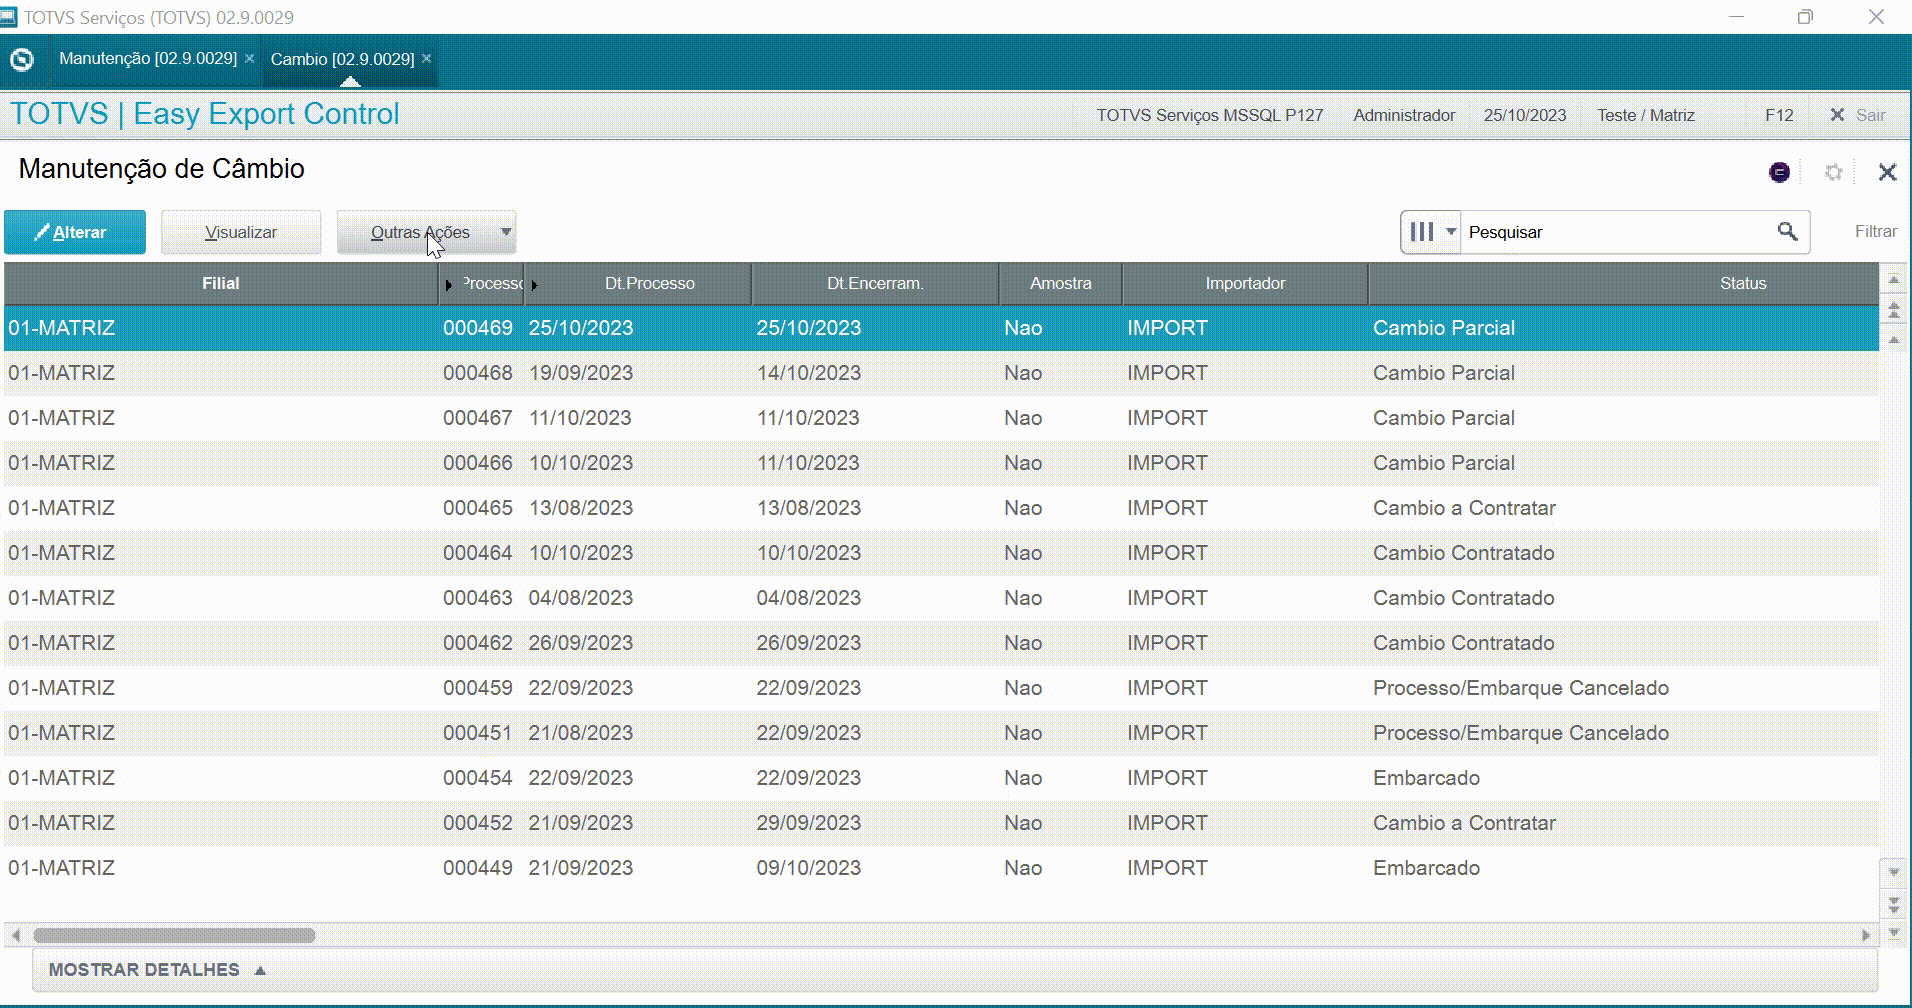
Task: Click the Filial column header
Action: click(x=221, y=284)
